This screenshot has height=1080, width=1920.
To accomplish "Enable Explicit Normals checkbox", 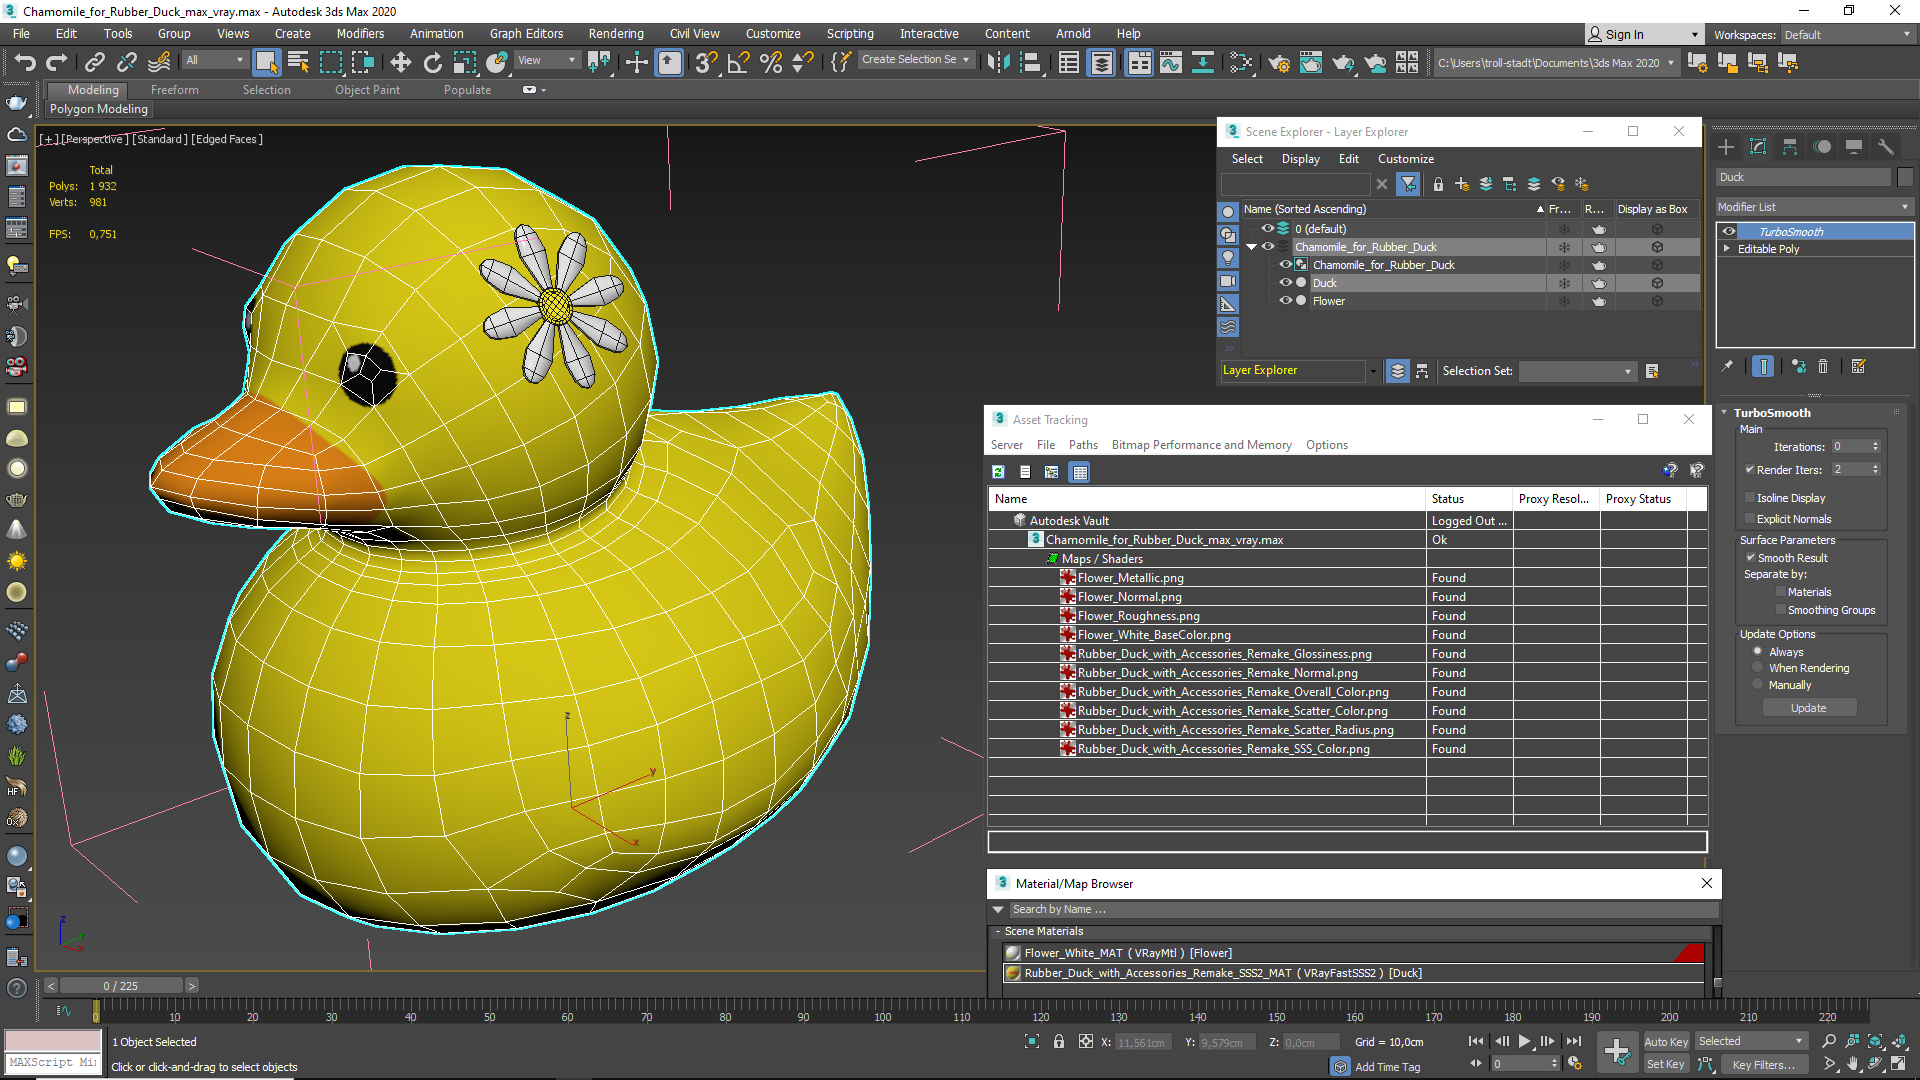I will pos(1750,519).
